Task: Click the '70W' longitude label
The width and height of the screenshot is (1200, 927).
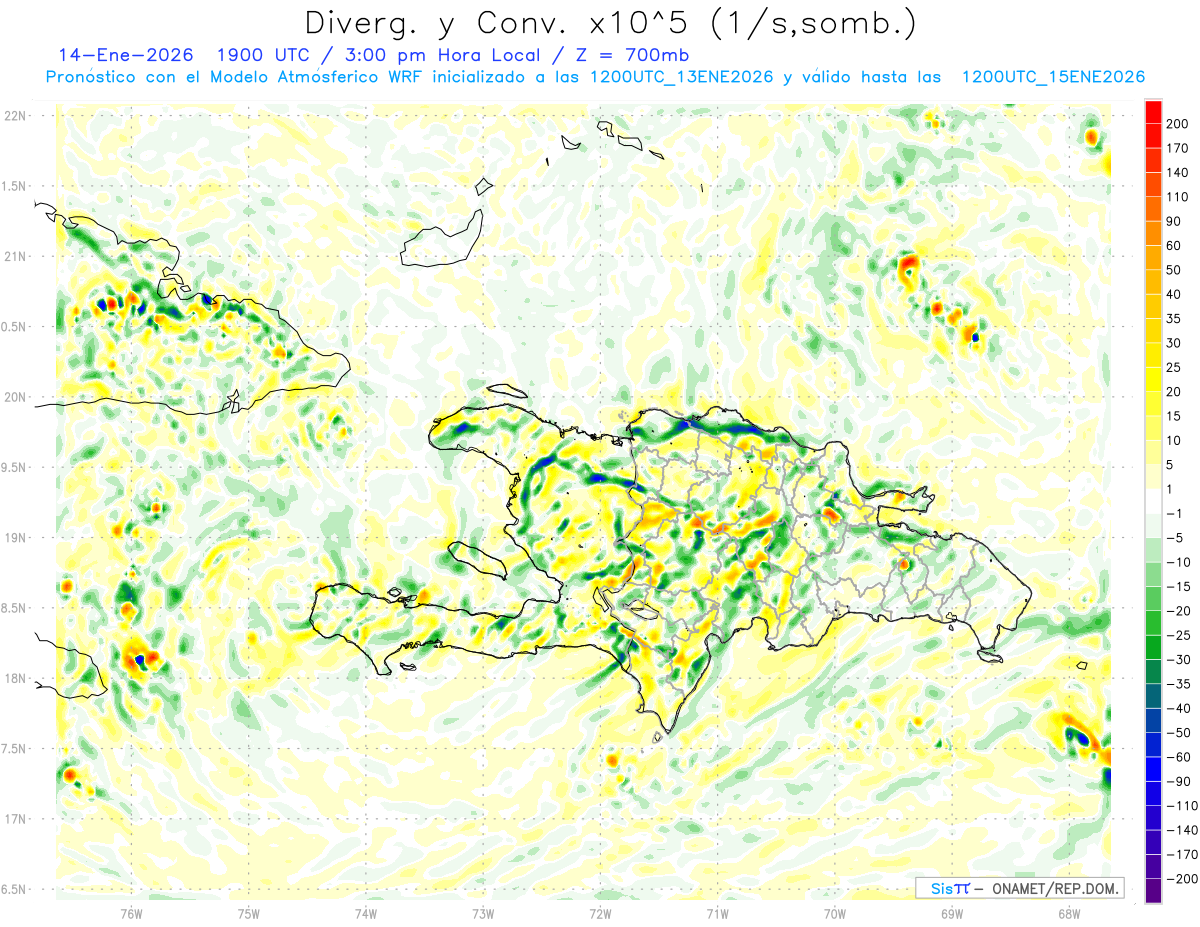Action: click(835, 913)
